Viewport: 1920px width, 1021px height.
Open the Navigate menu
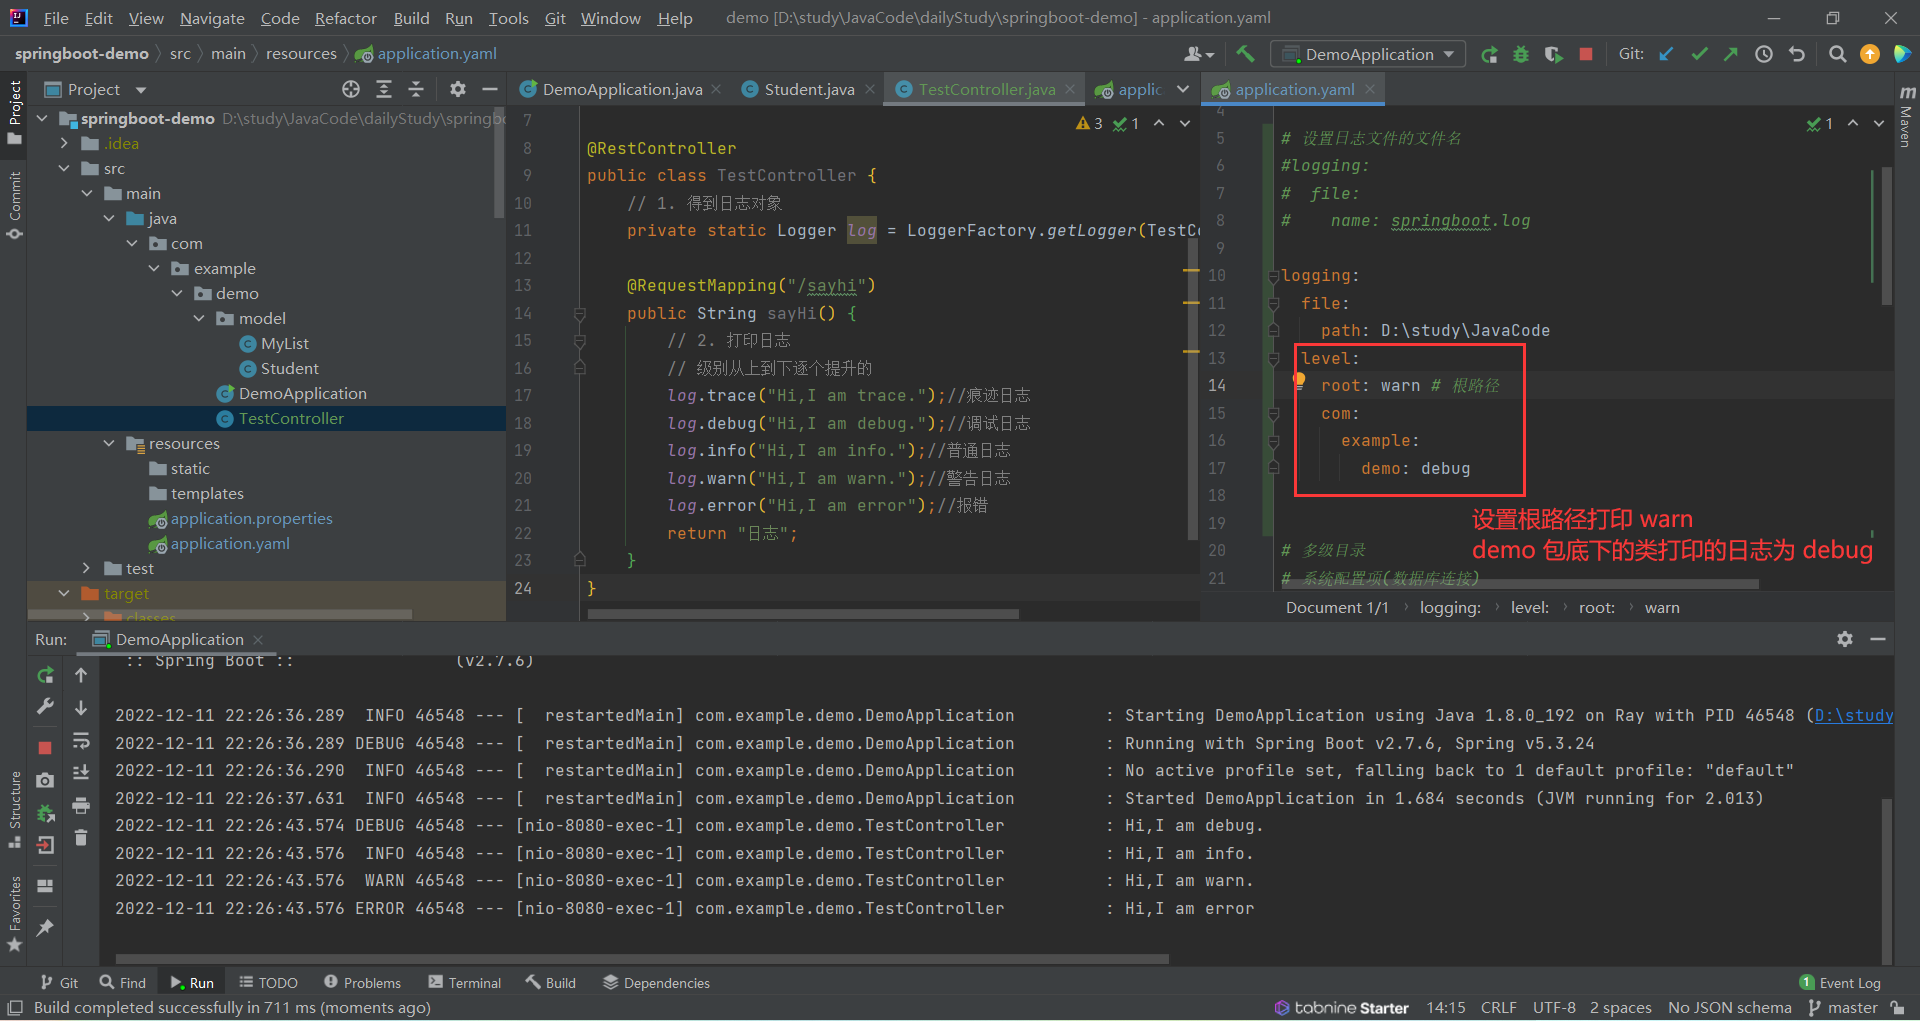212,18
